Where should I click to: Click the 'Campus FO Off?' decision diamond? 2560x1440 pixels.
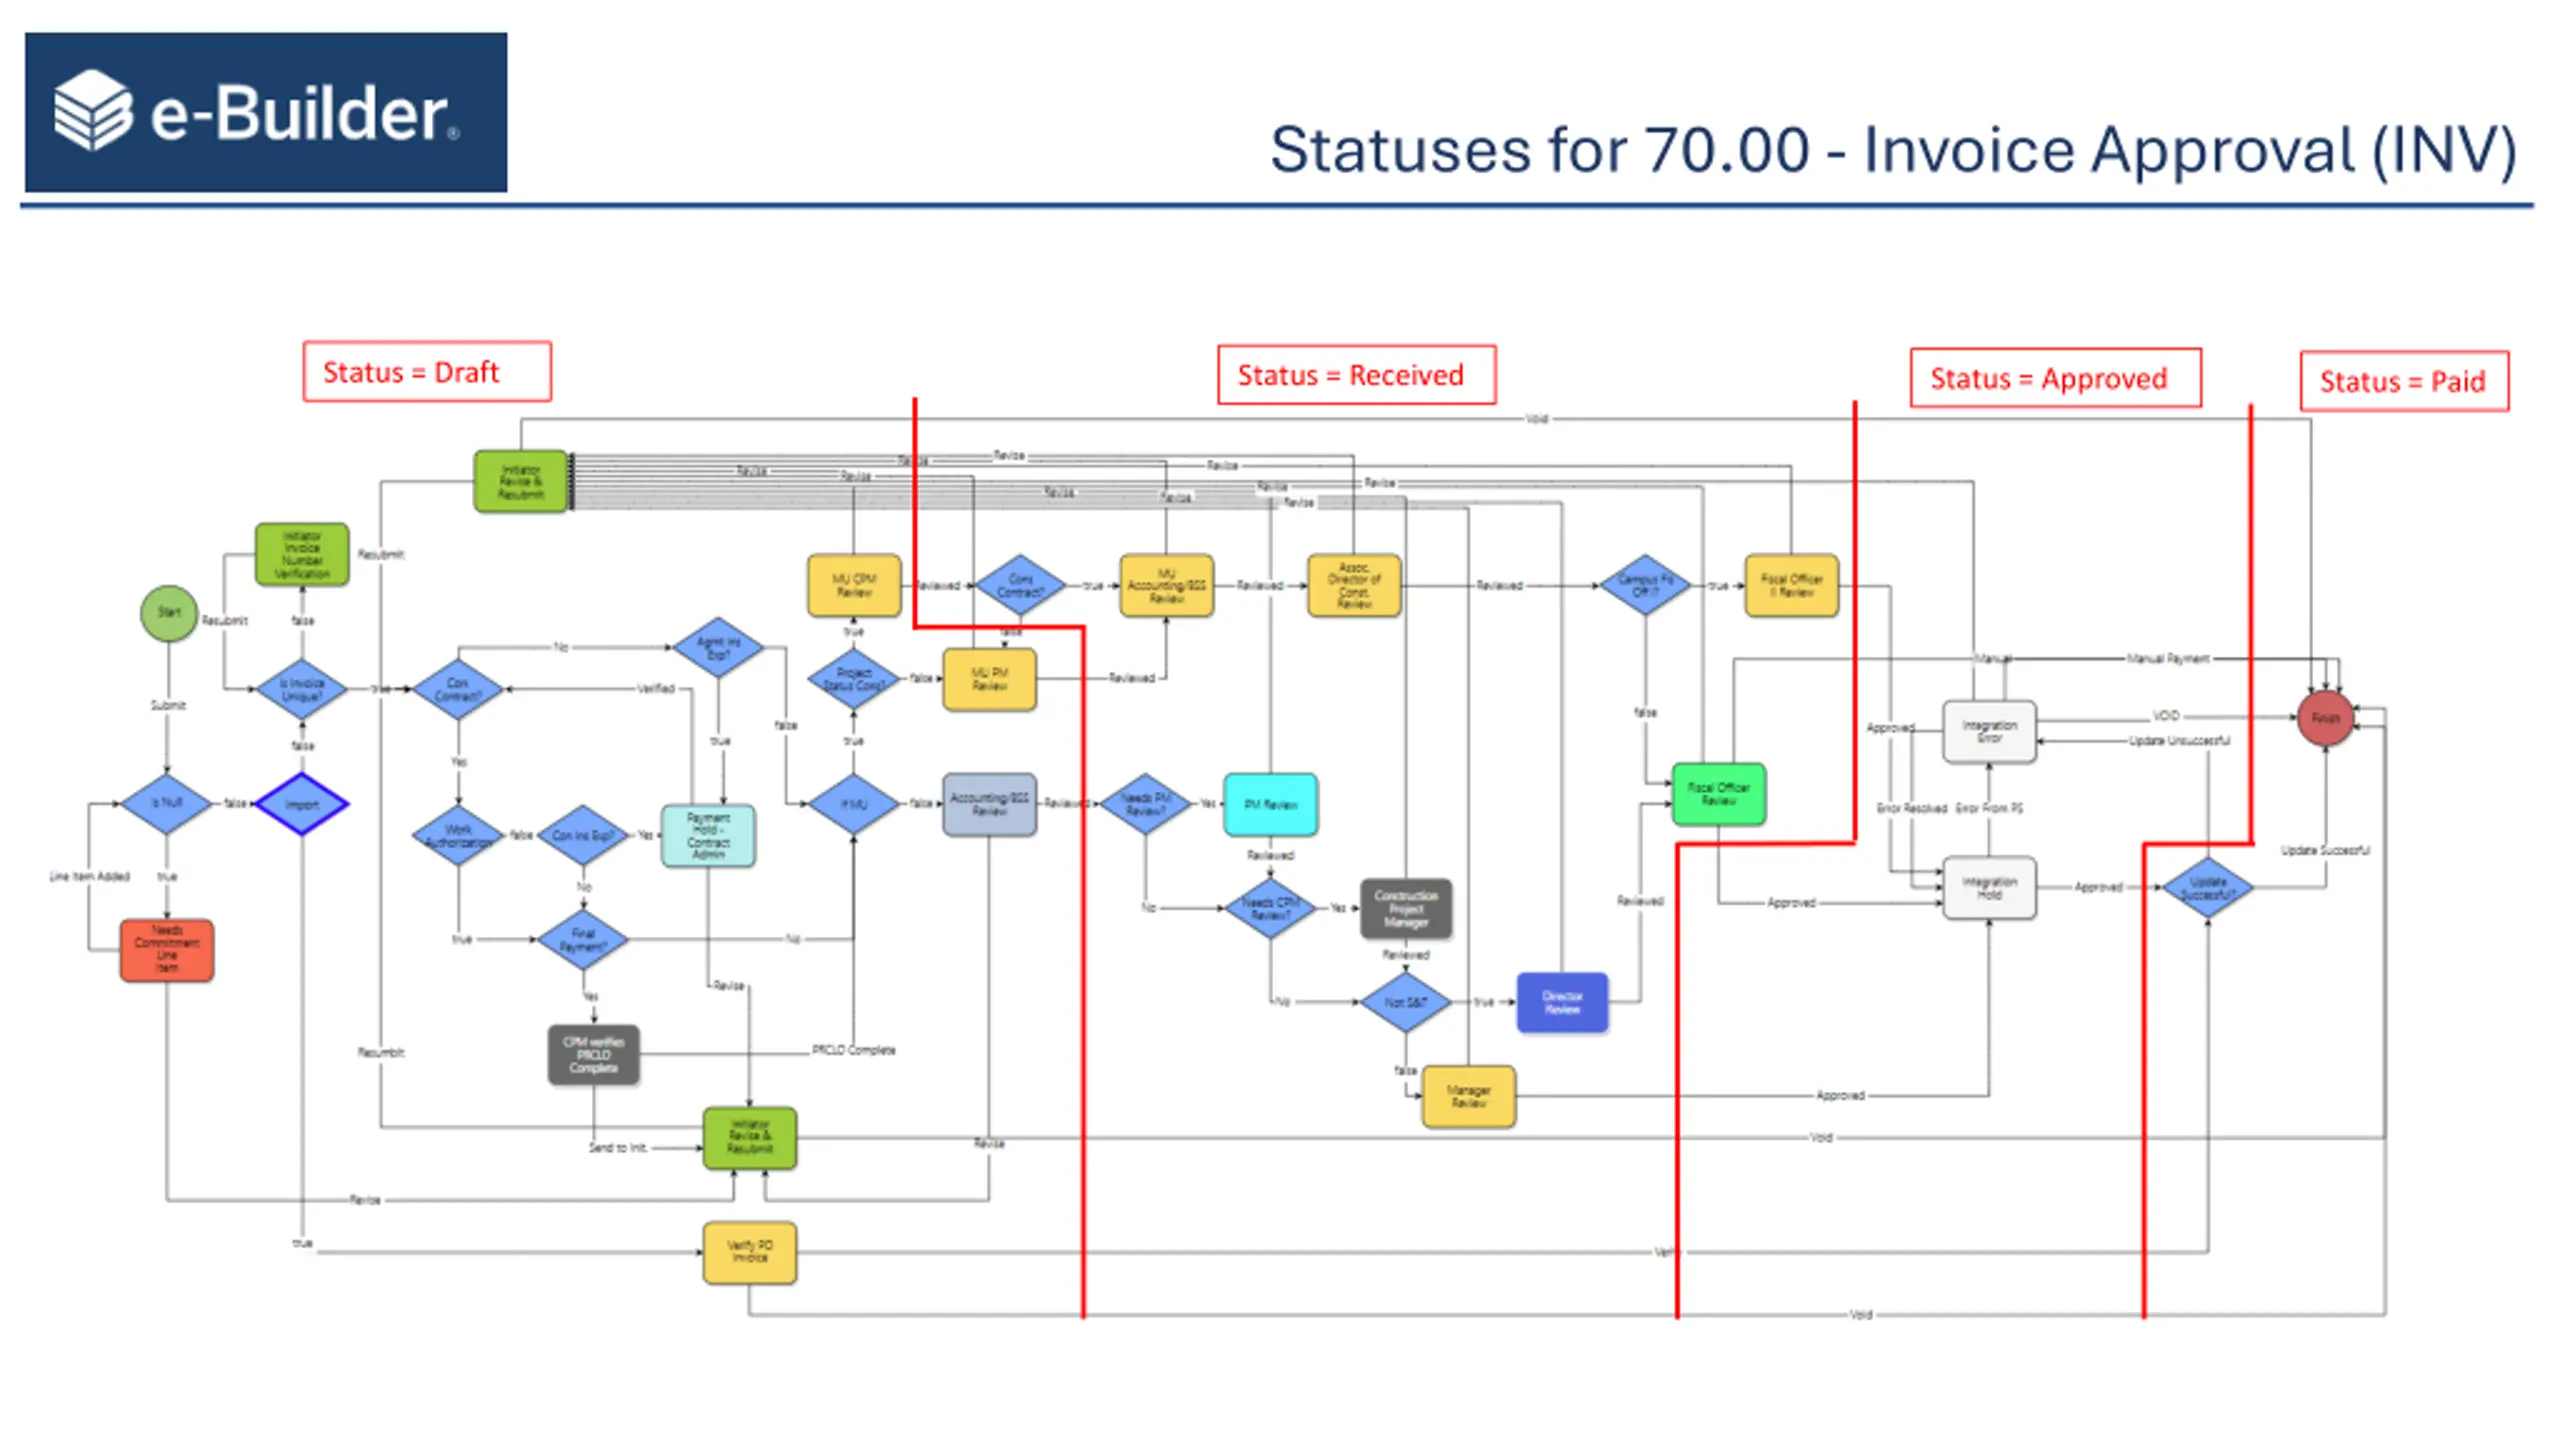tap(1645, 585)
